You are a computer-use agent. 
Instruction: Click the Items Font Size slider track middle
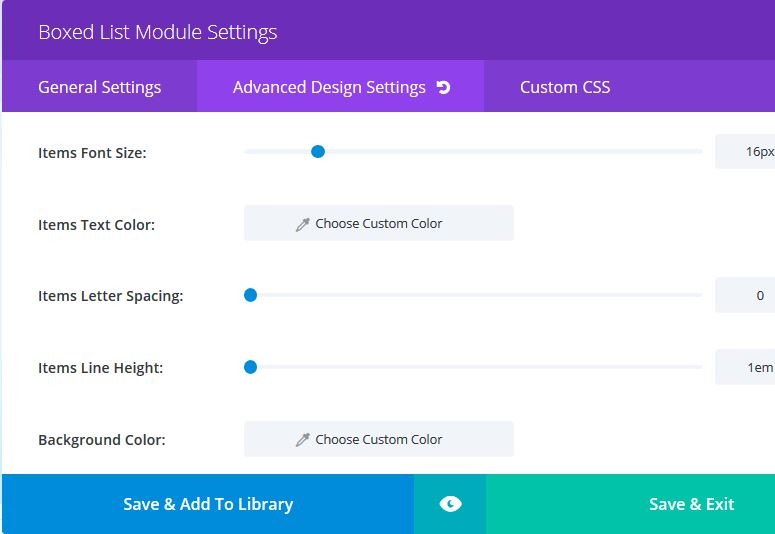473,152
